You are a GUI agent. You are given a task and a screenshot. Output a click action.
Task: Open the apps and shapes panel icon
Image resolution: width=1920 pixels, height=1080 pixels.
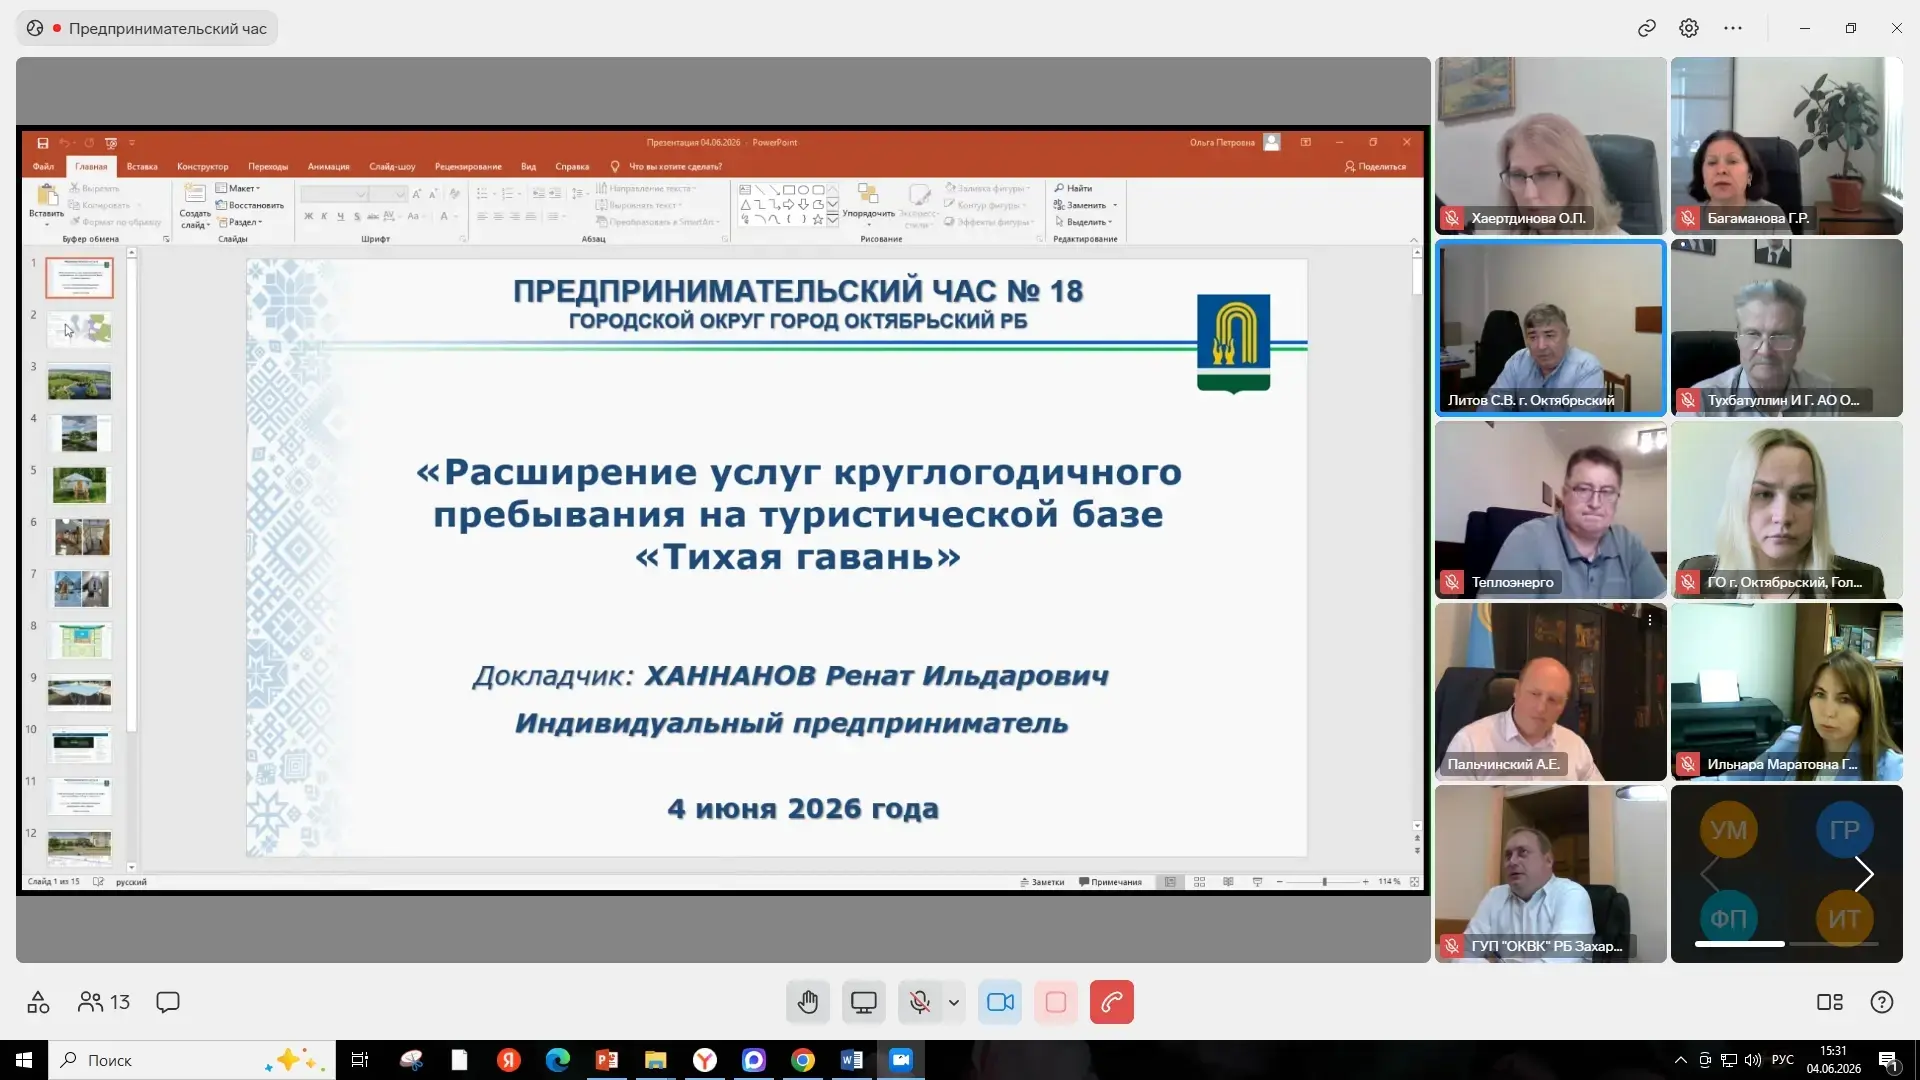click(38, 1002)
